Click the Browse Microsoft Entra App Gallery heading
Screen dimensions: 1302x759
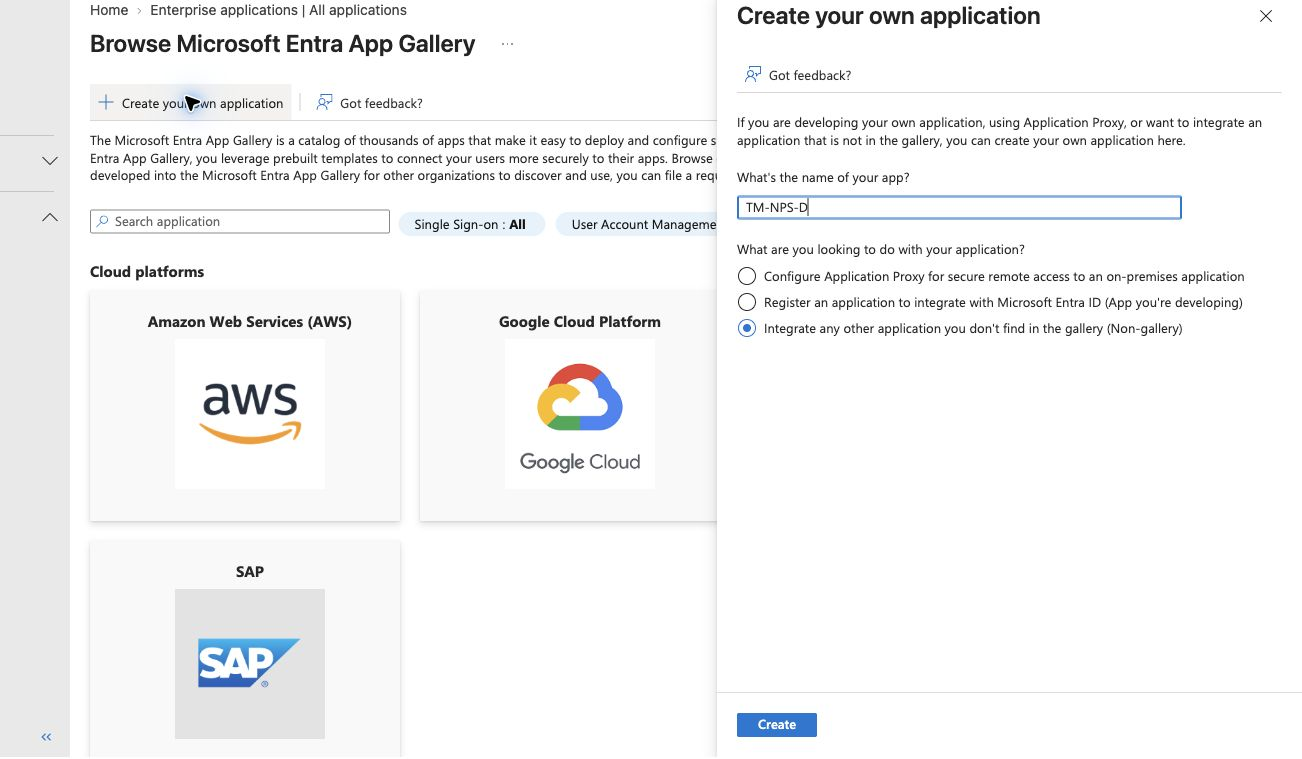(283, 44)
